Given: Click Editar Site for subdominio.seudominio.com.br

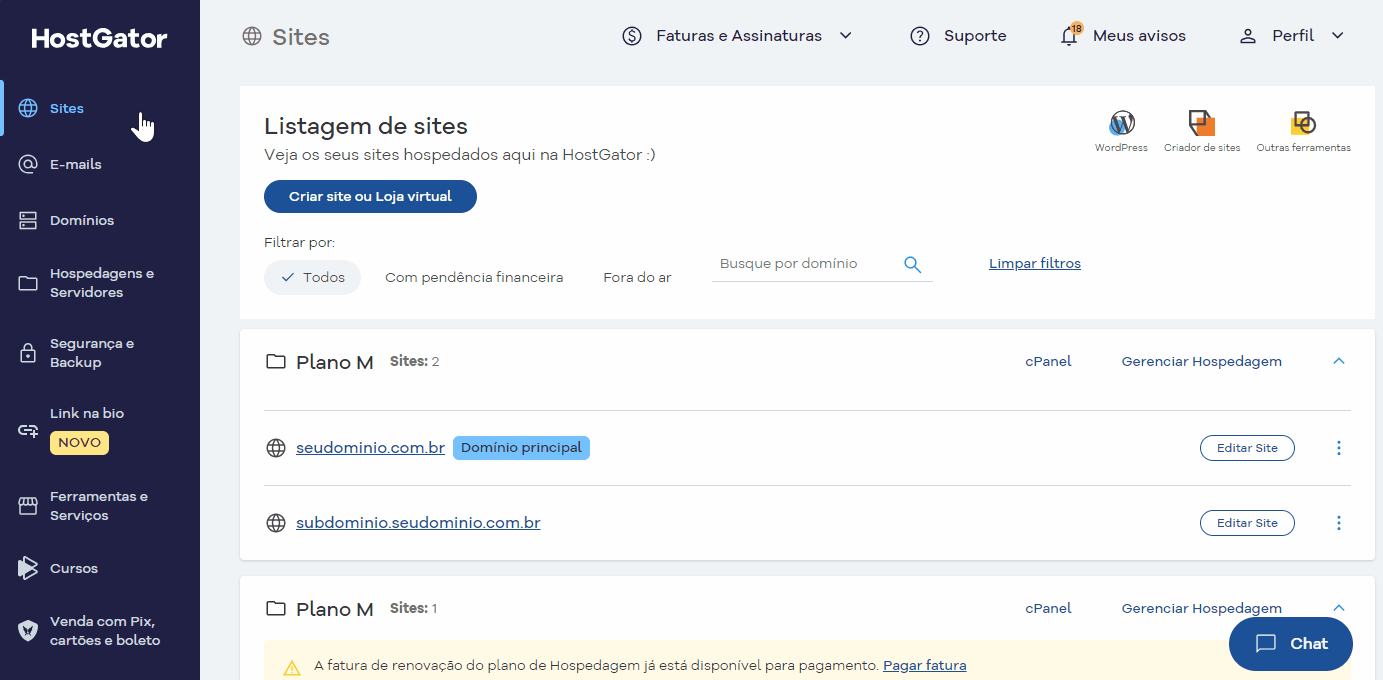Looking at the screenshot, I should tap(1247, 523).
